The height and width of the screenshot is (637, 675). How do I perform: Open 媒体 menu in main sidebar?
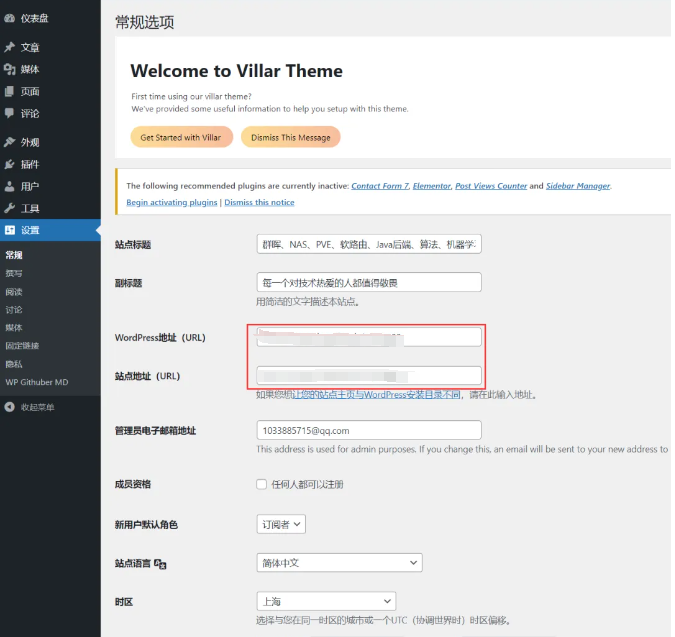pos(30,69)
